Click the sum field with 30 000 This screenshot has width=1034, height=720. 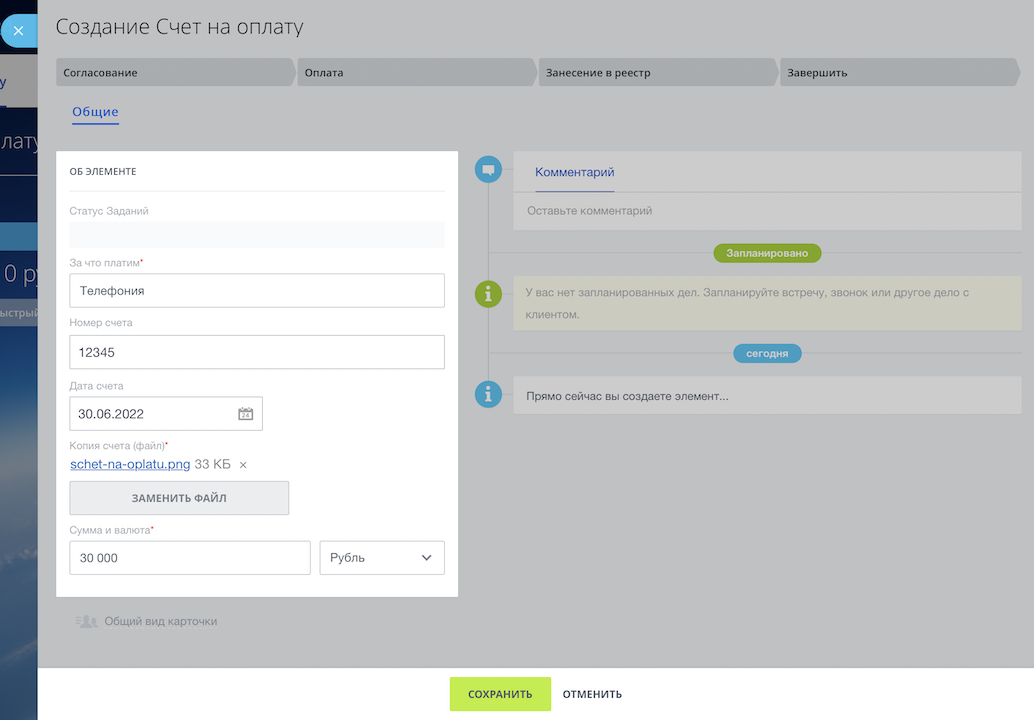coord(190,558)
